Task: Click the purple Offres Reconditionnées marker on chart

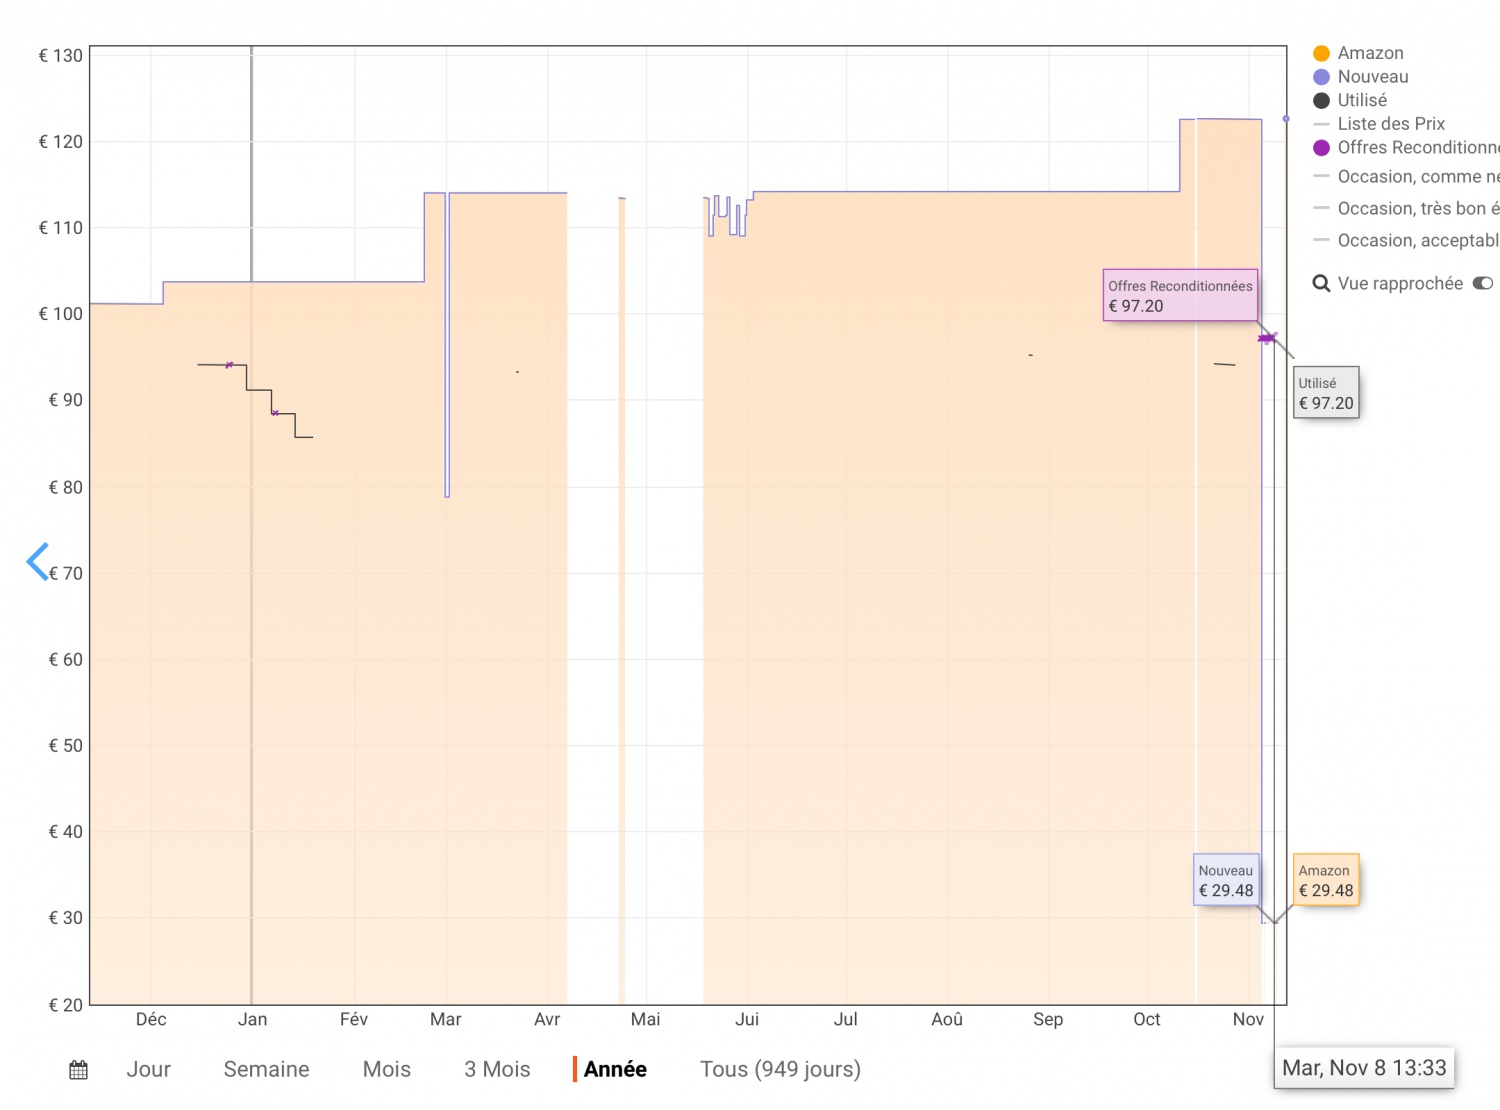Action: [x=1266, y=339]
